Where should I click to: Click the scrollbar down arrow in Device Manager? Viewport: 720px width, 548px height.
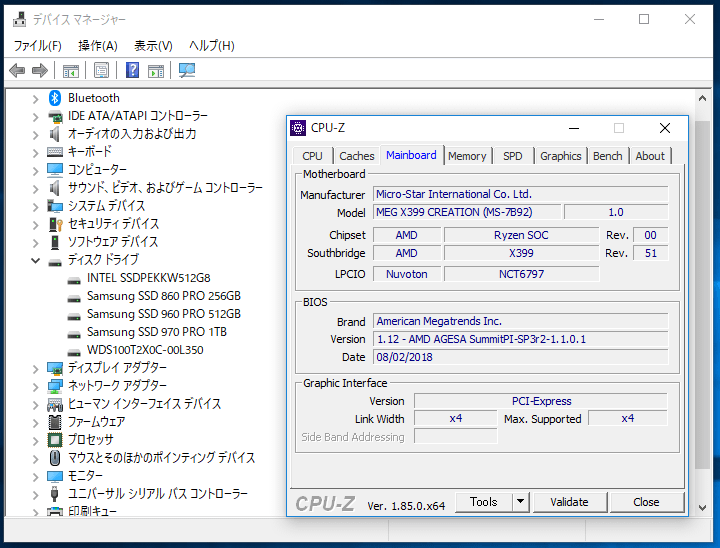click(702, 508)
